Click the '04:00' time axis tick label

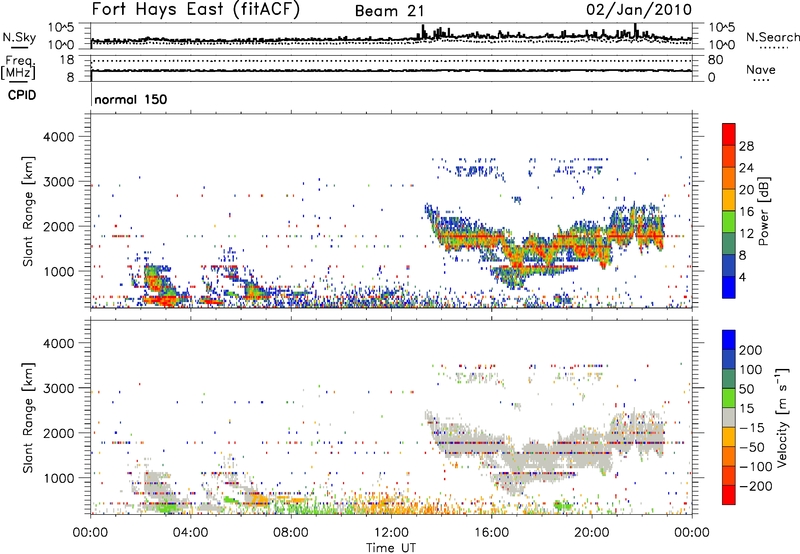[x=191, y=533]
